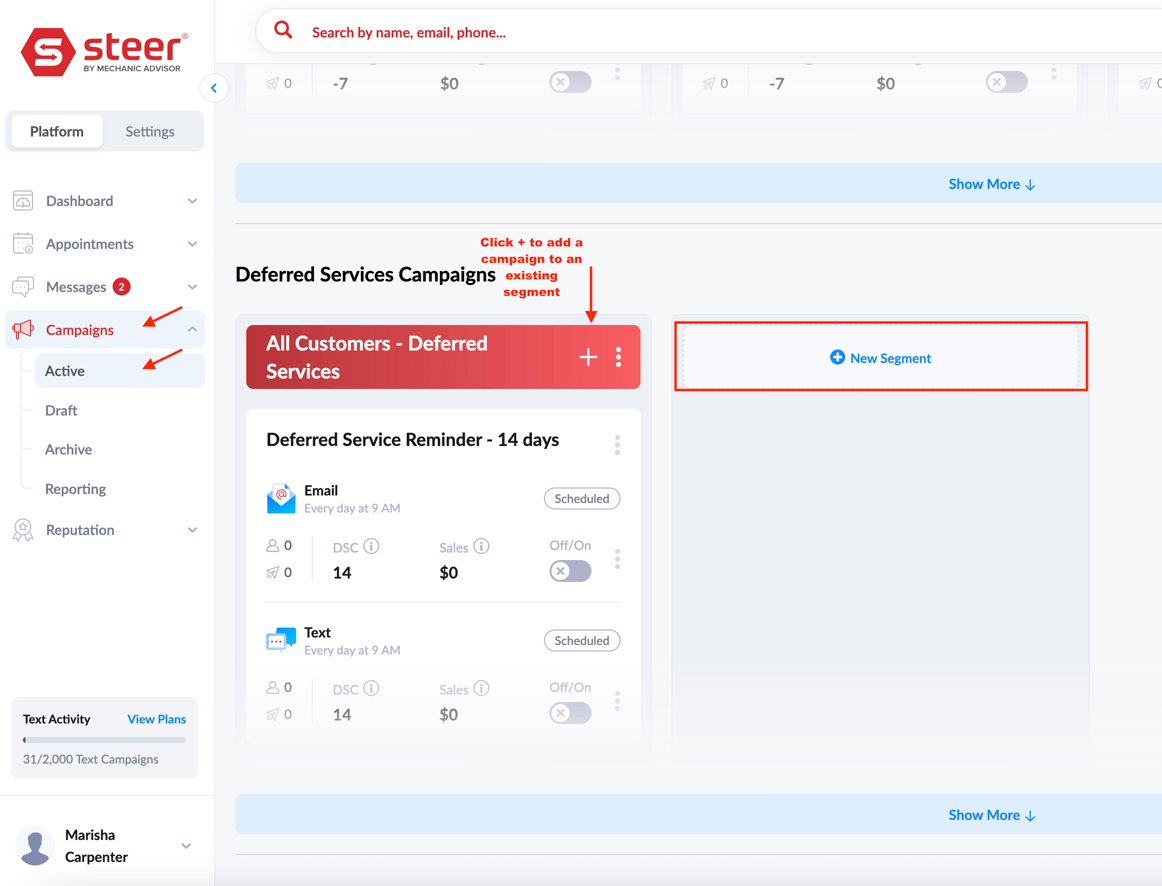Select Draft under Campaigns

61,410
